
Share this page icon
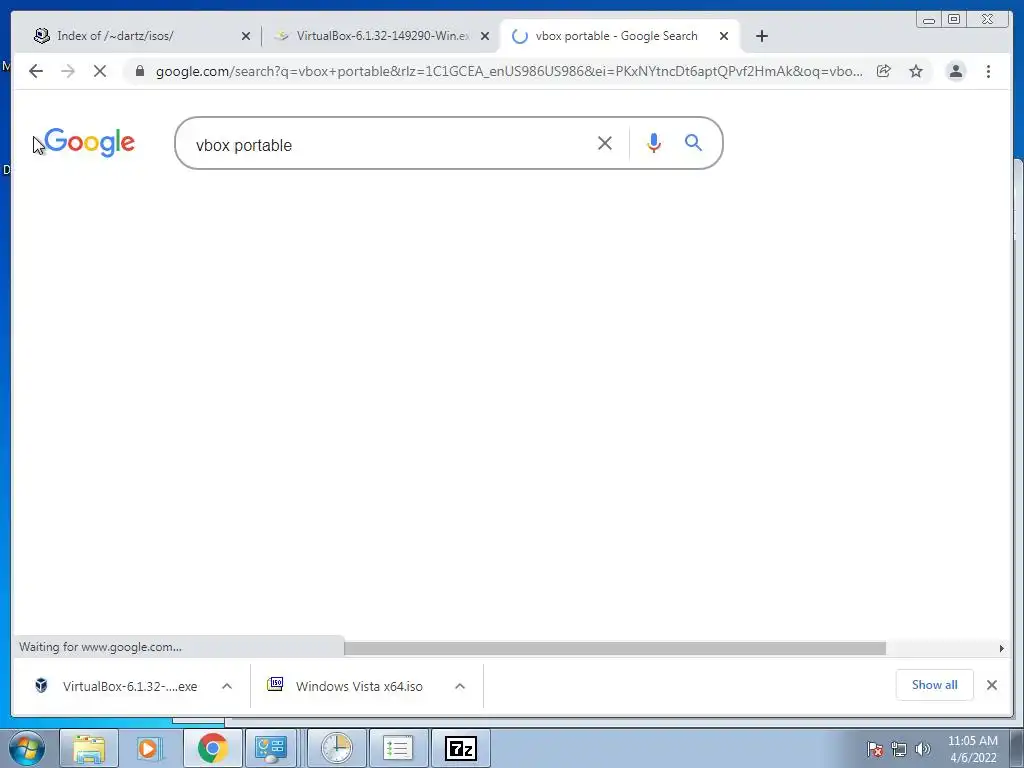coord(884,71)
